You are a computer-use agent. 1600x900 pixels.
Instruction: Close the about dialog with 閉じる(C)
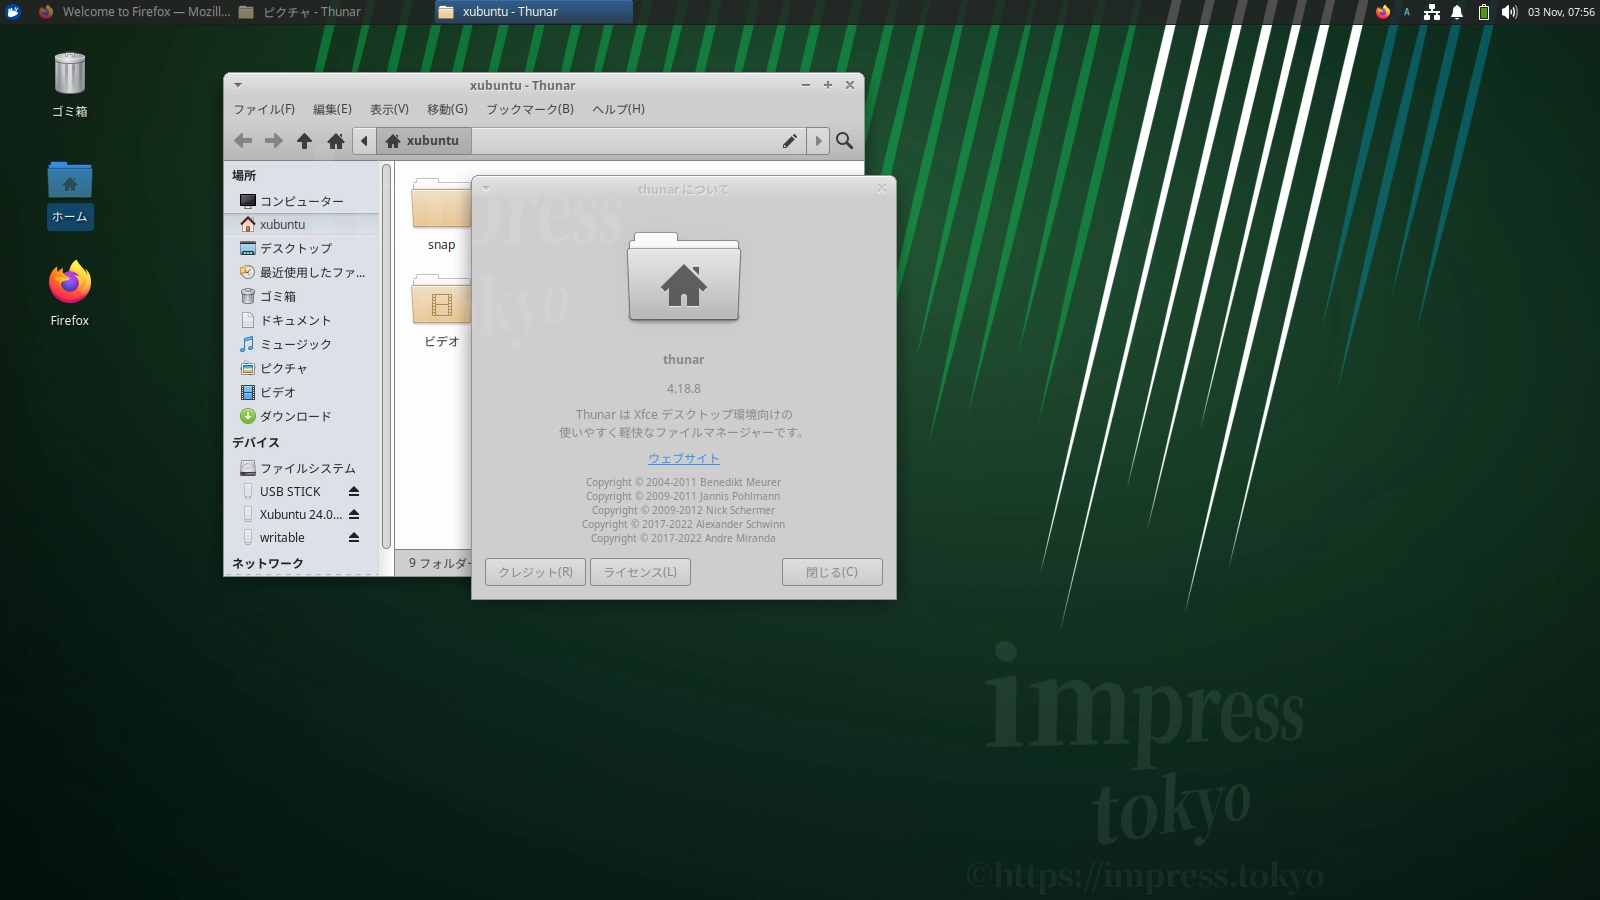click(x=832, y=572)
